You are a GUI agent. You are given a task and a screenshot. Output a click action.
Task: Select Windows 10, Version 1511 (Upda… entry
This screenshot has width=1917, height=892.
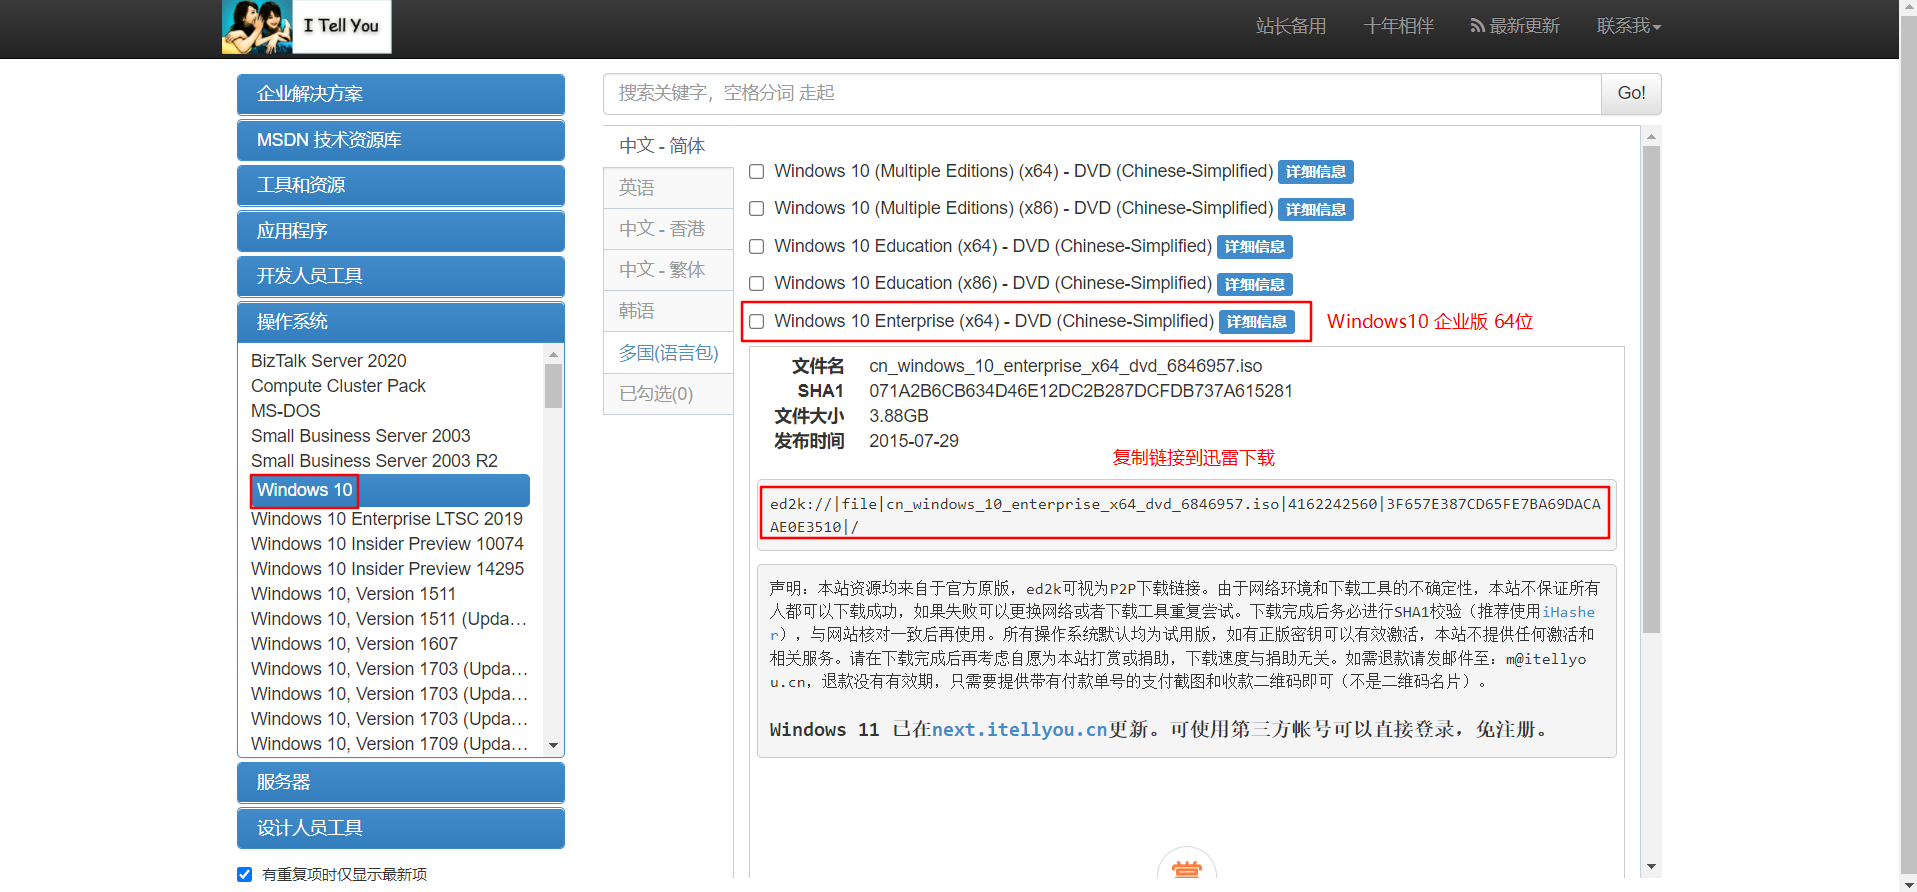(389, 619)
